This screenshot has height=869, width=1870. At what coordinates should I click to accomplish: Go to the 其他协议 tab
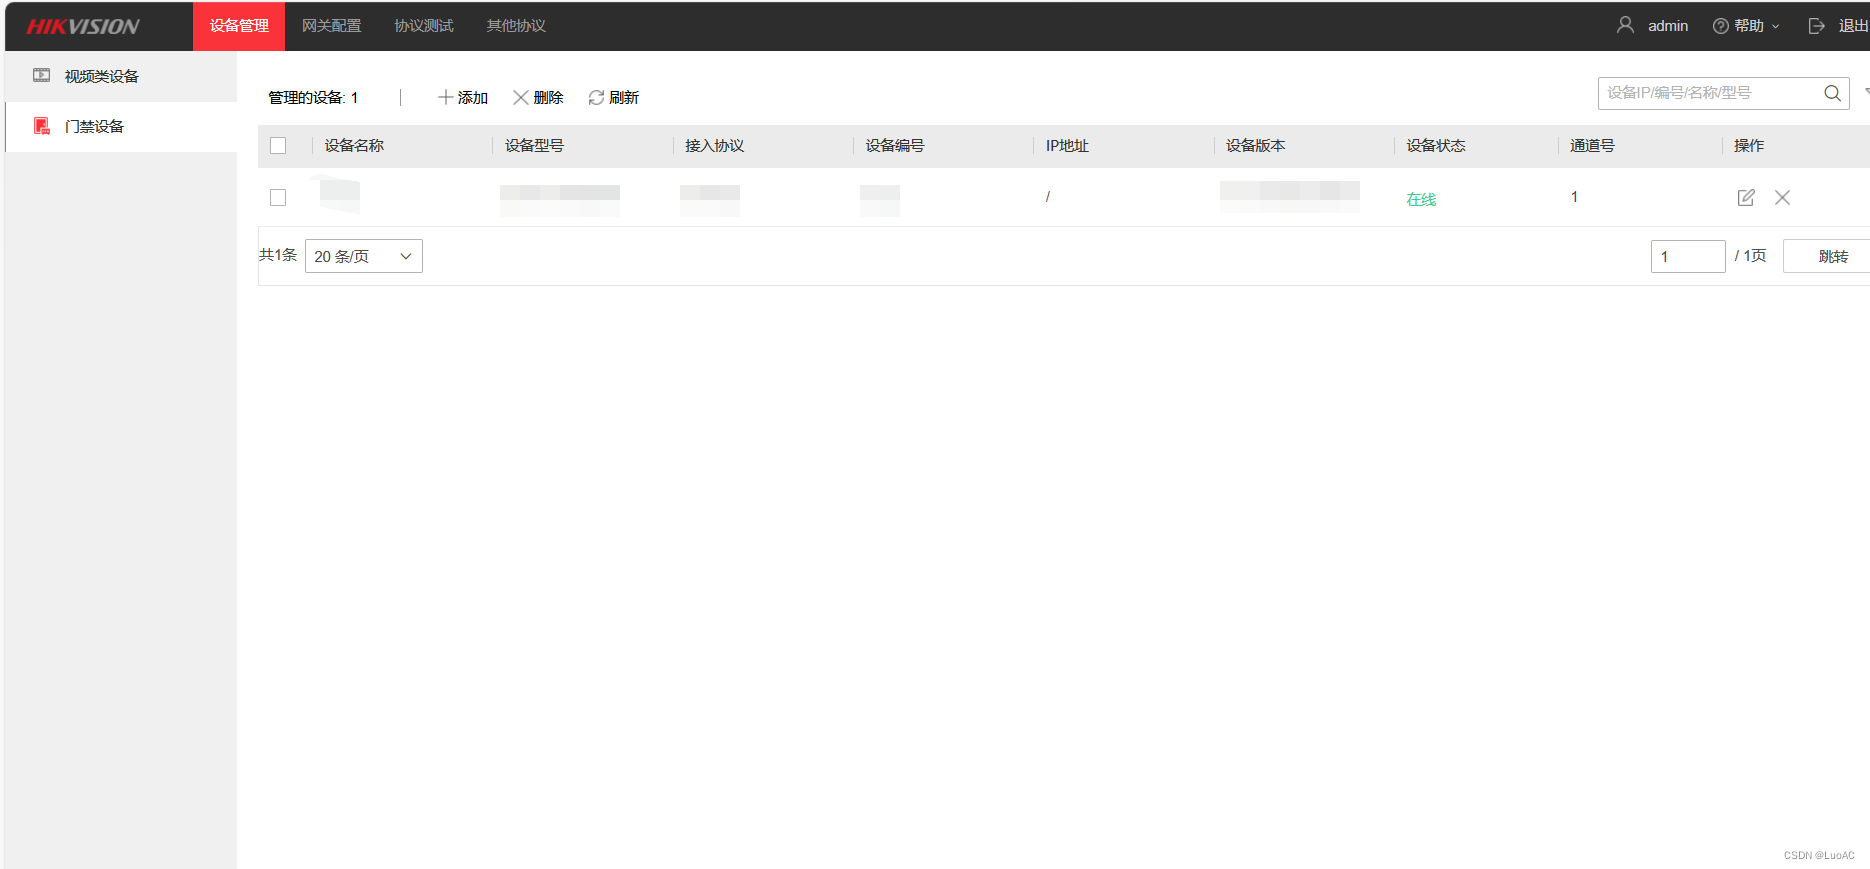tap(516, 26)
